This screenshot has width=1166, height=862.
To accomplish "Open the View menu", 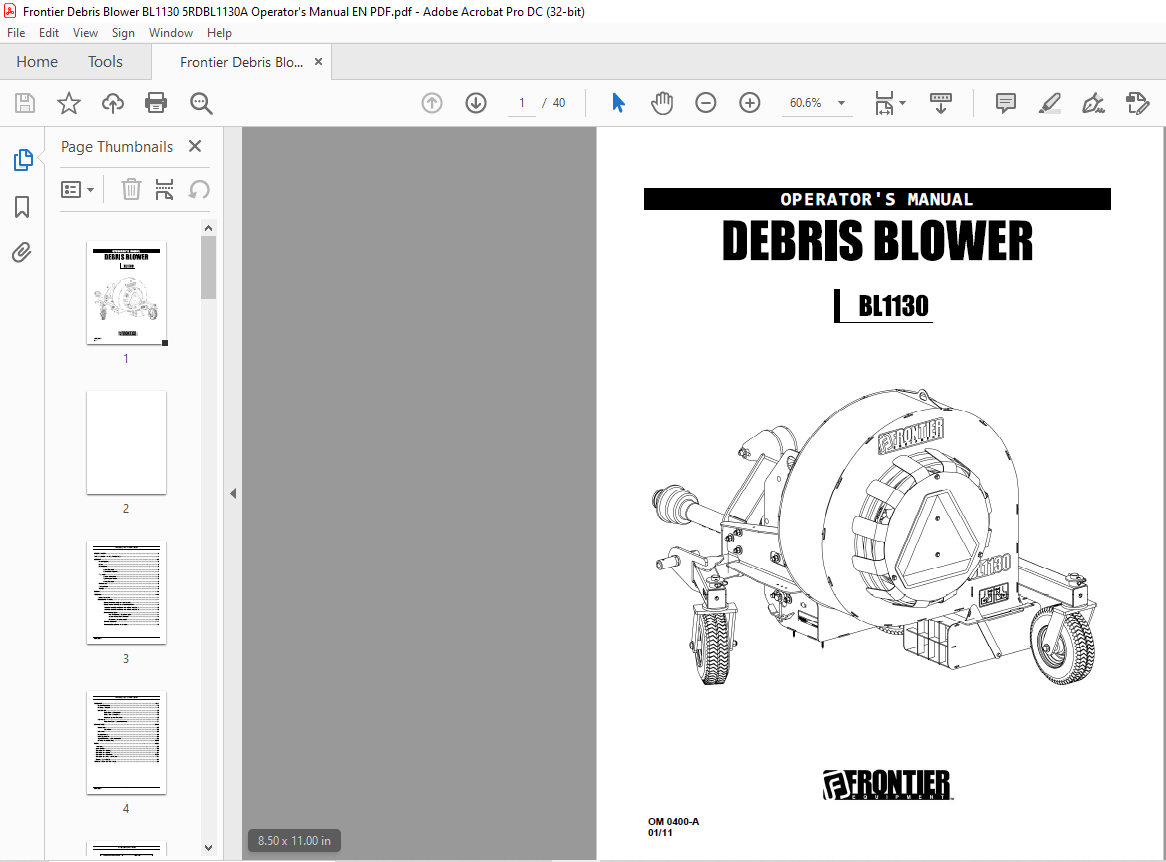I will tap(85, 33).
